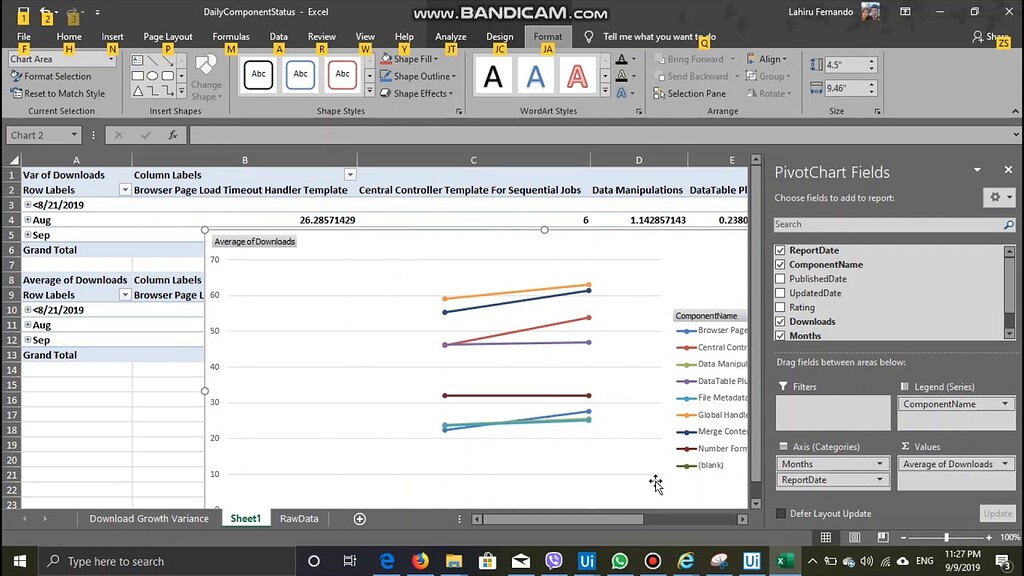Enable the PublishedDate field checkbox
Viewport: 1024px width, 576px height.
pos(780,278)
